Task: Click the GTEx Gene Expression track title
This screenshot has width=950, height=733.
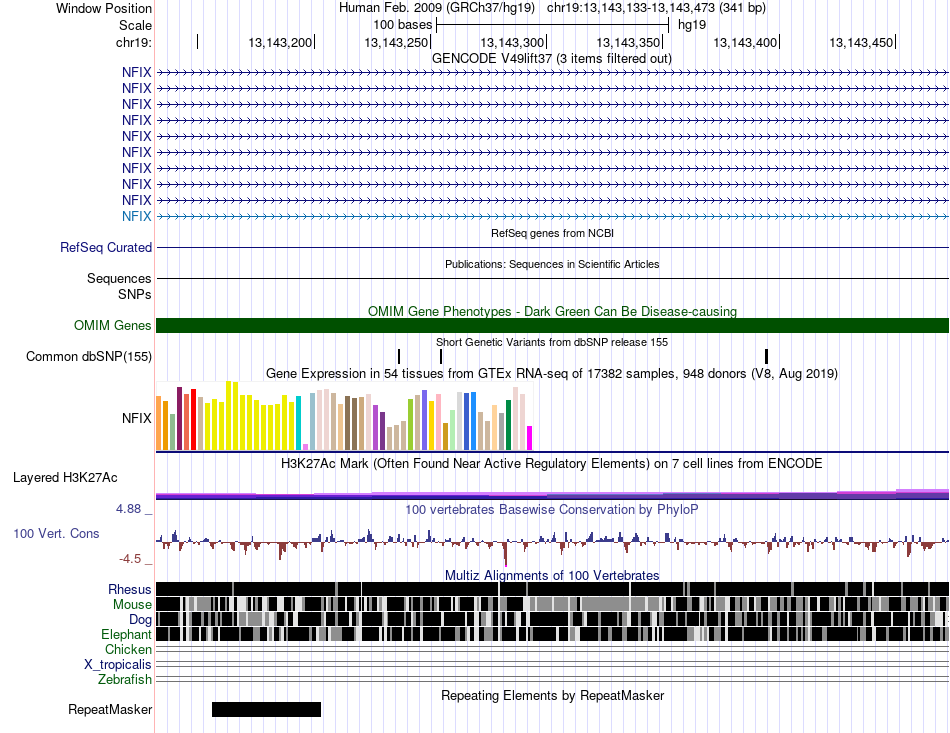Action: [552, 374]
